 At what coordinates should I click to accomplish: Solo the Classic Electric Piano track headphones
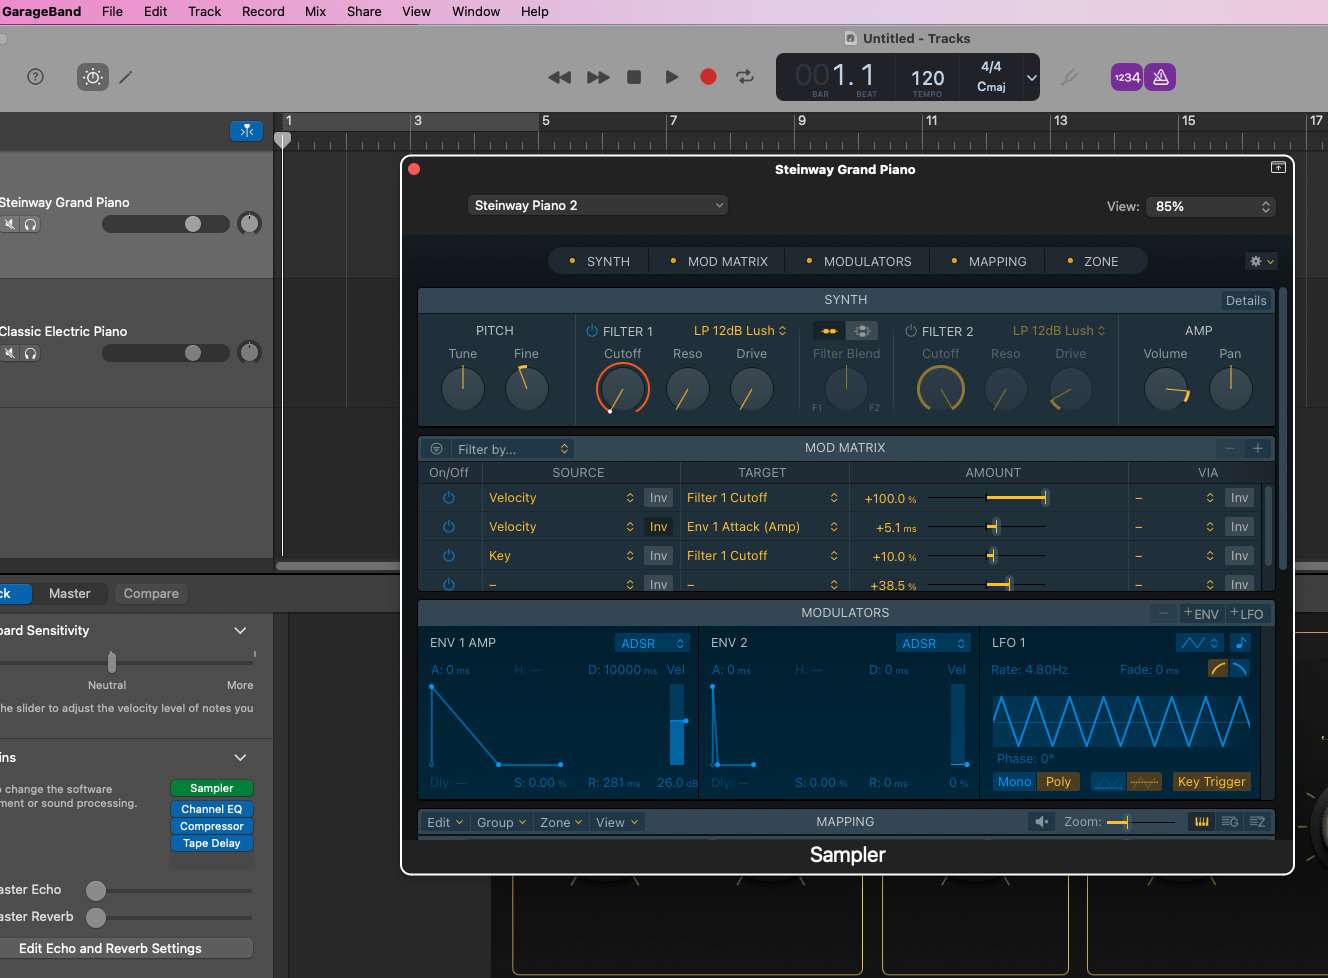[x=31, y=353]
